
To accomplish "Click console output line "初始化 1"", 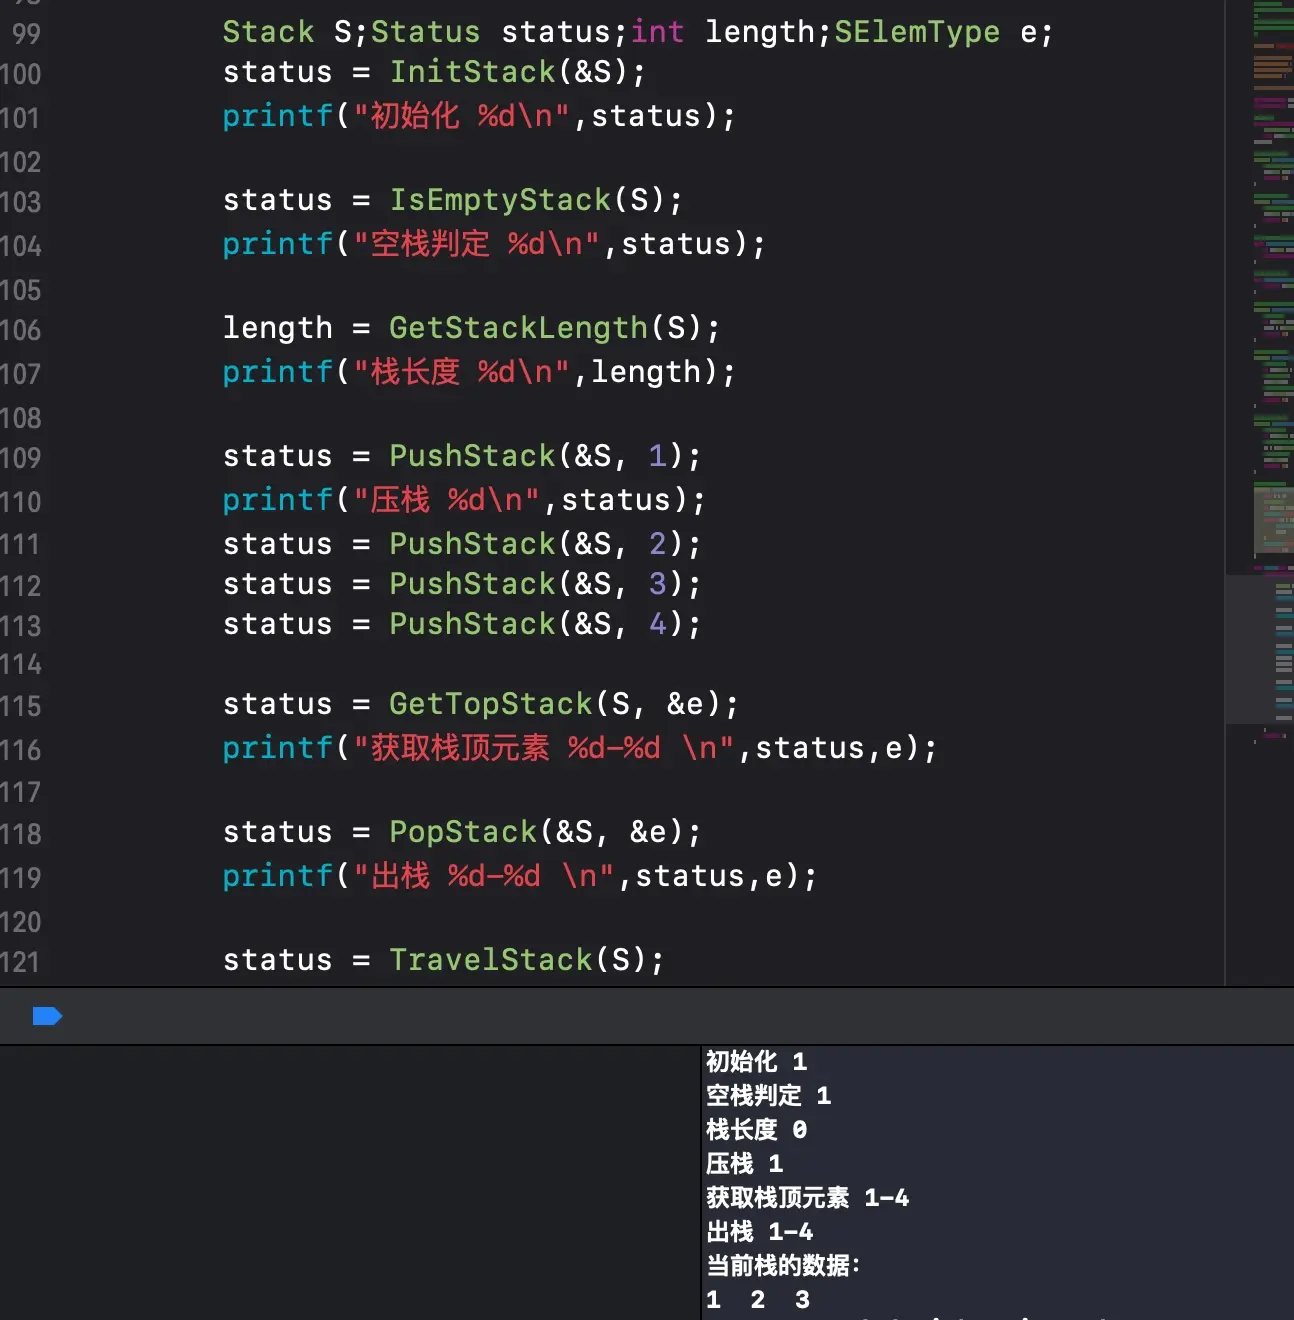I will 757,1062.
